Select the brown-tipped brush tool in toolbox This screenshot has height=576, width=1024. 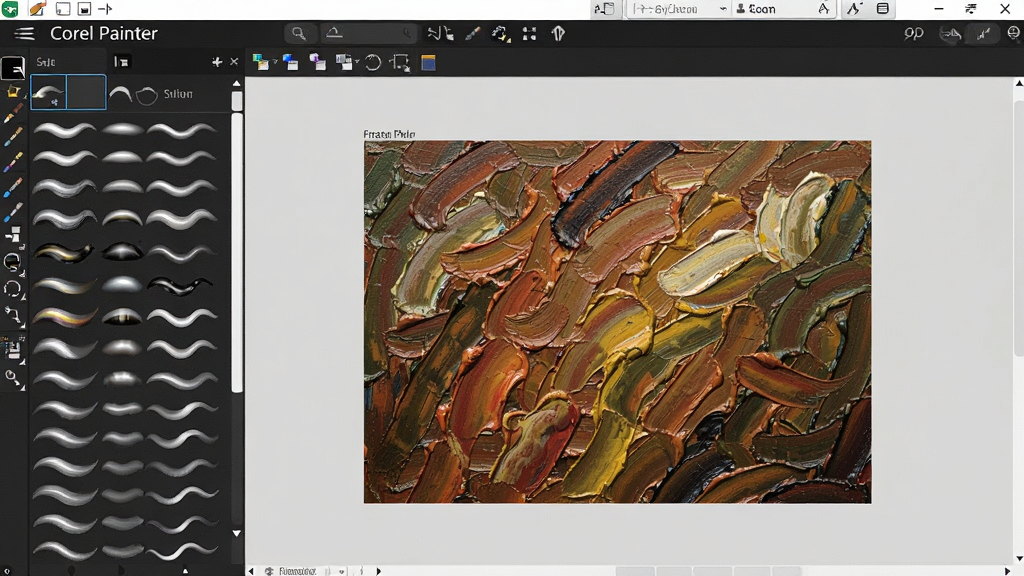click(13, 114)
